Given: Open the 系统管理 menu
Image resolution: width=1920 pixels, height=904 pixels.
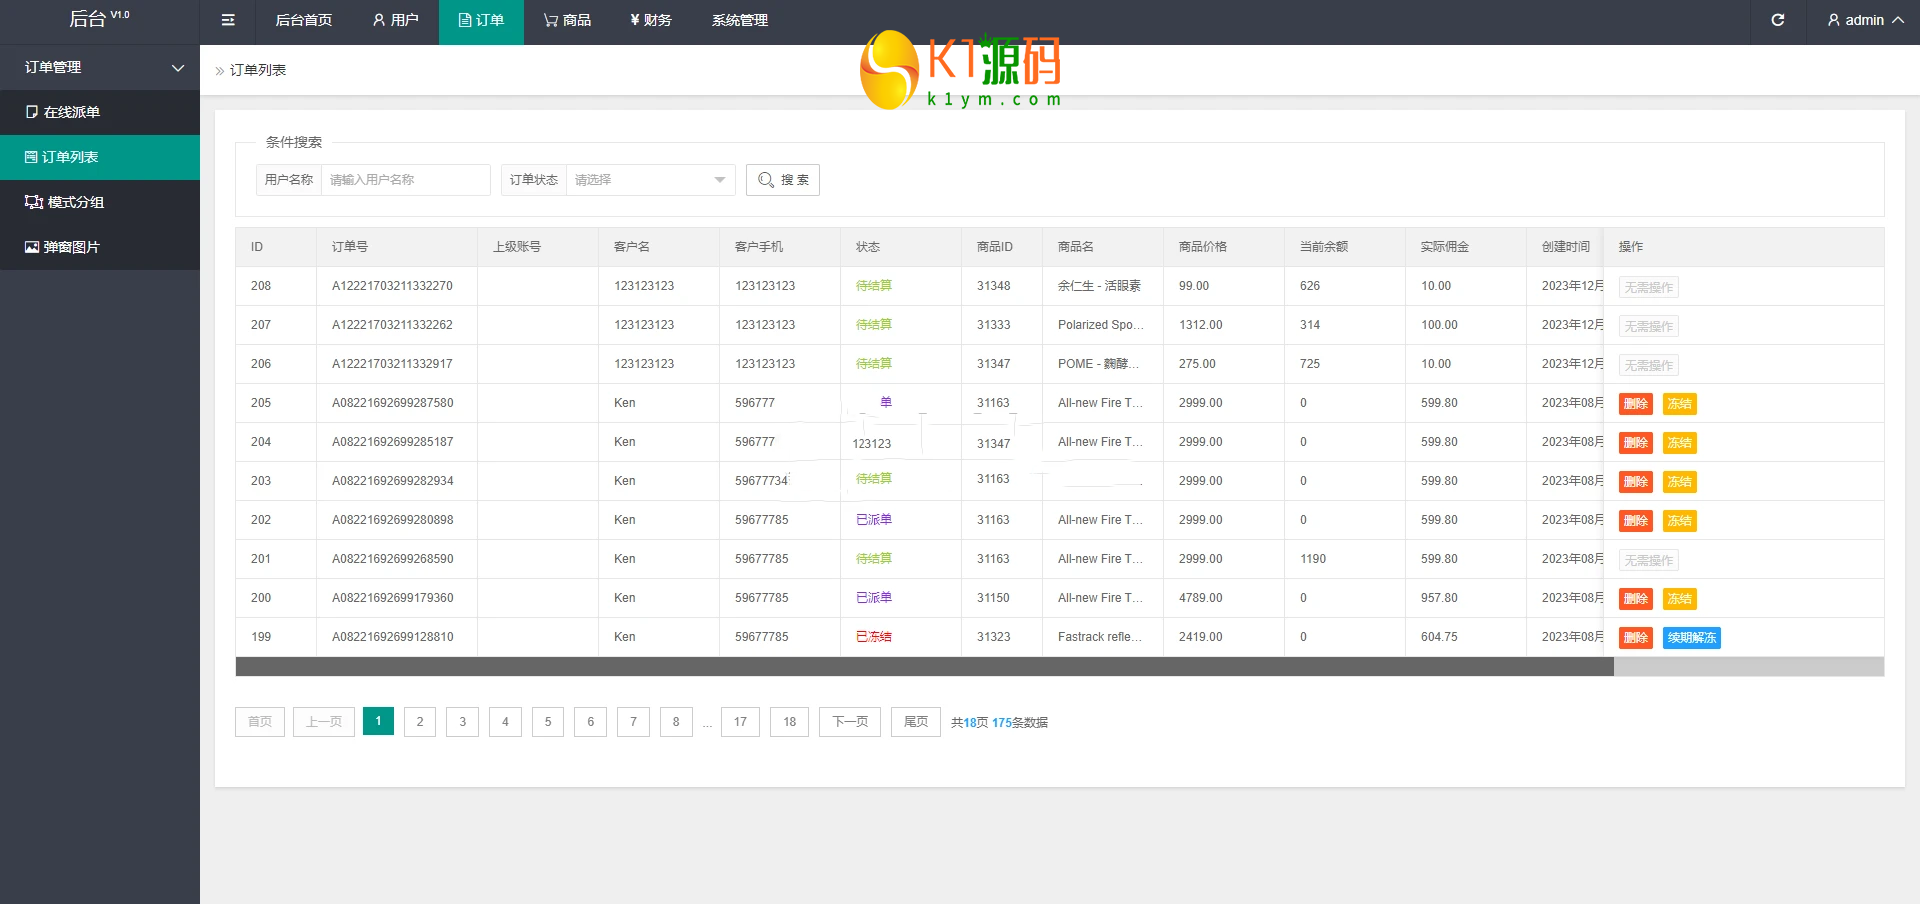Looking at the screenshot, I should pos(739,20).
